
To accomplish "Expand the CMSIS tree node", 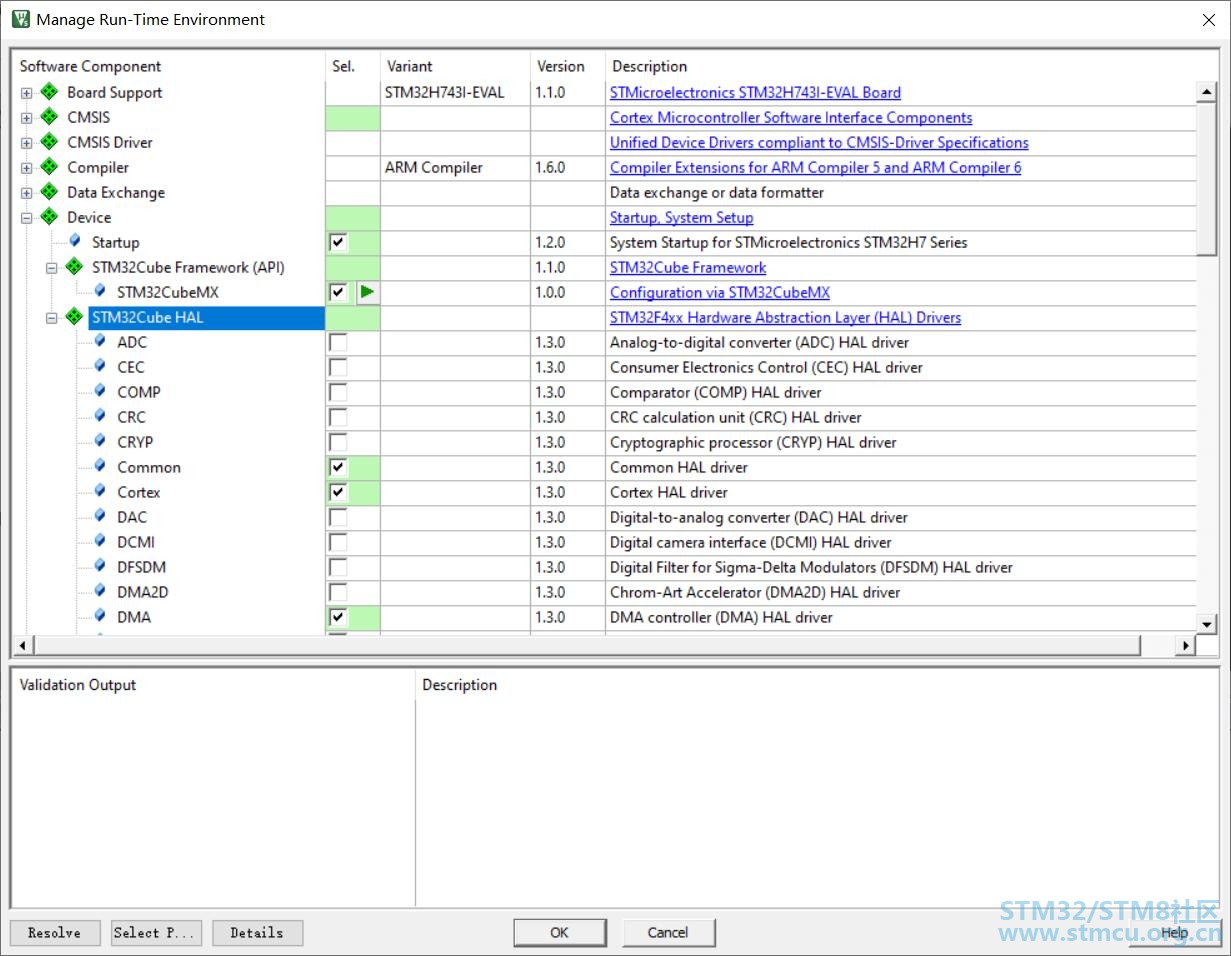I will pos(27,118).
